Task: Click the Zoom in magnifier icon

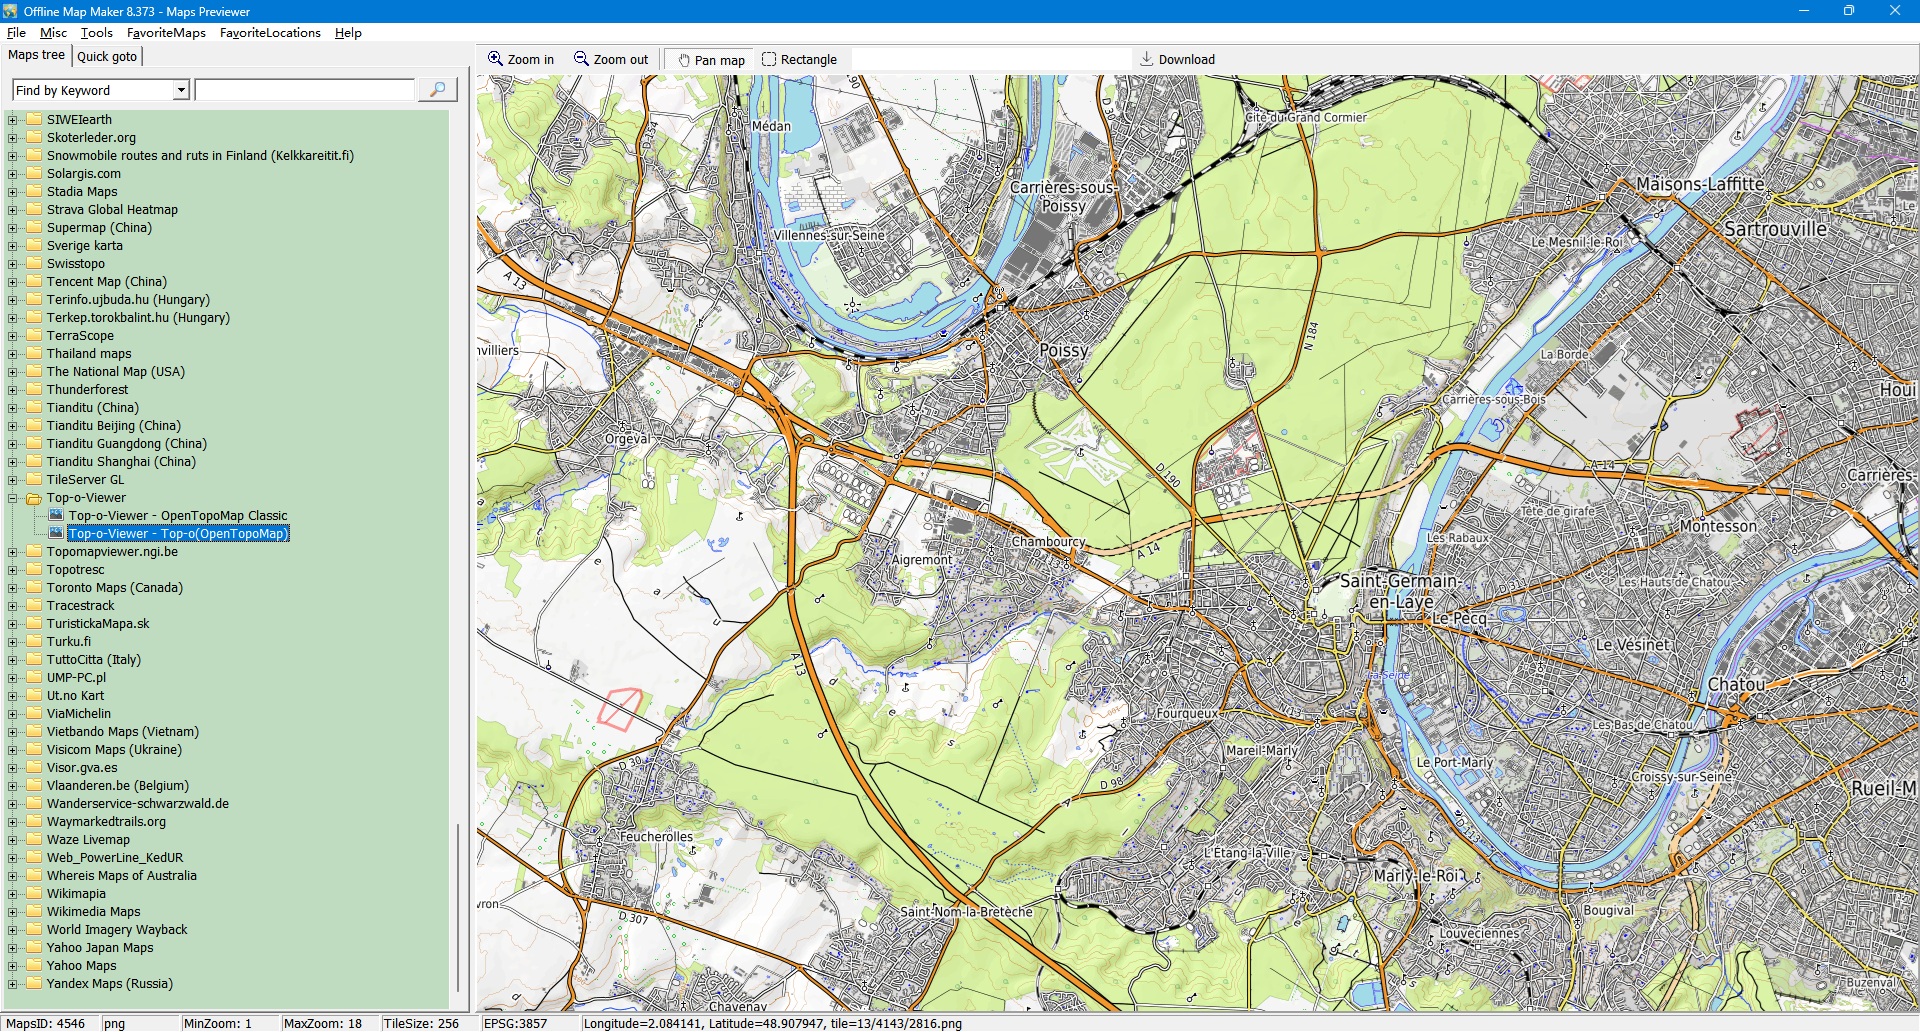Action: pos(495,59)
